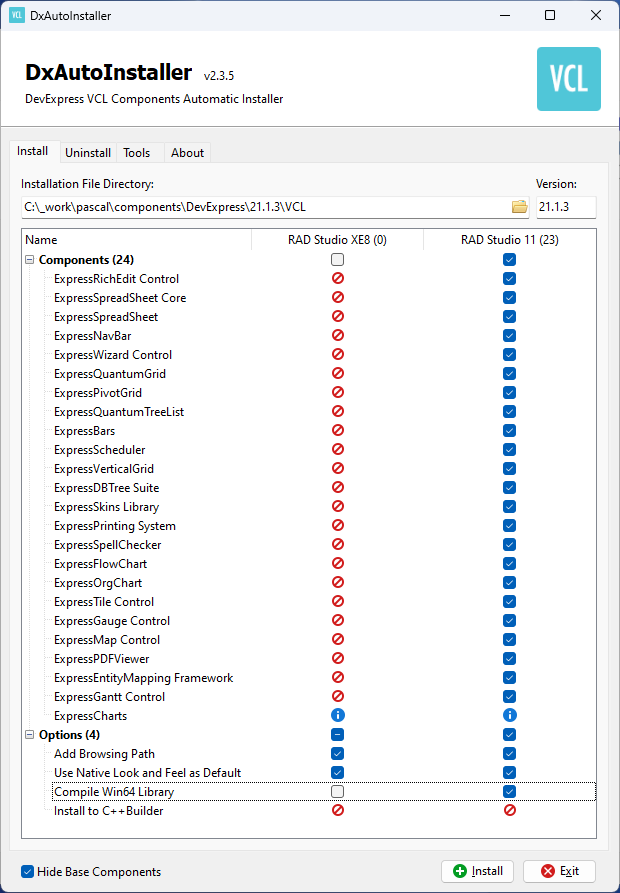
Task: Click the Install button
Action: tap(478, 871)
